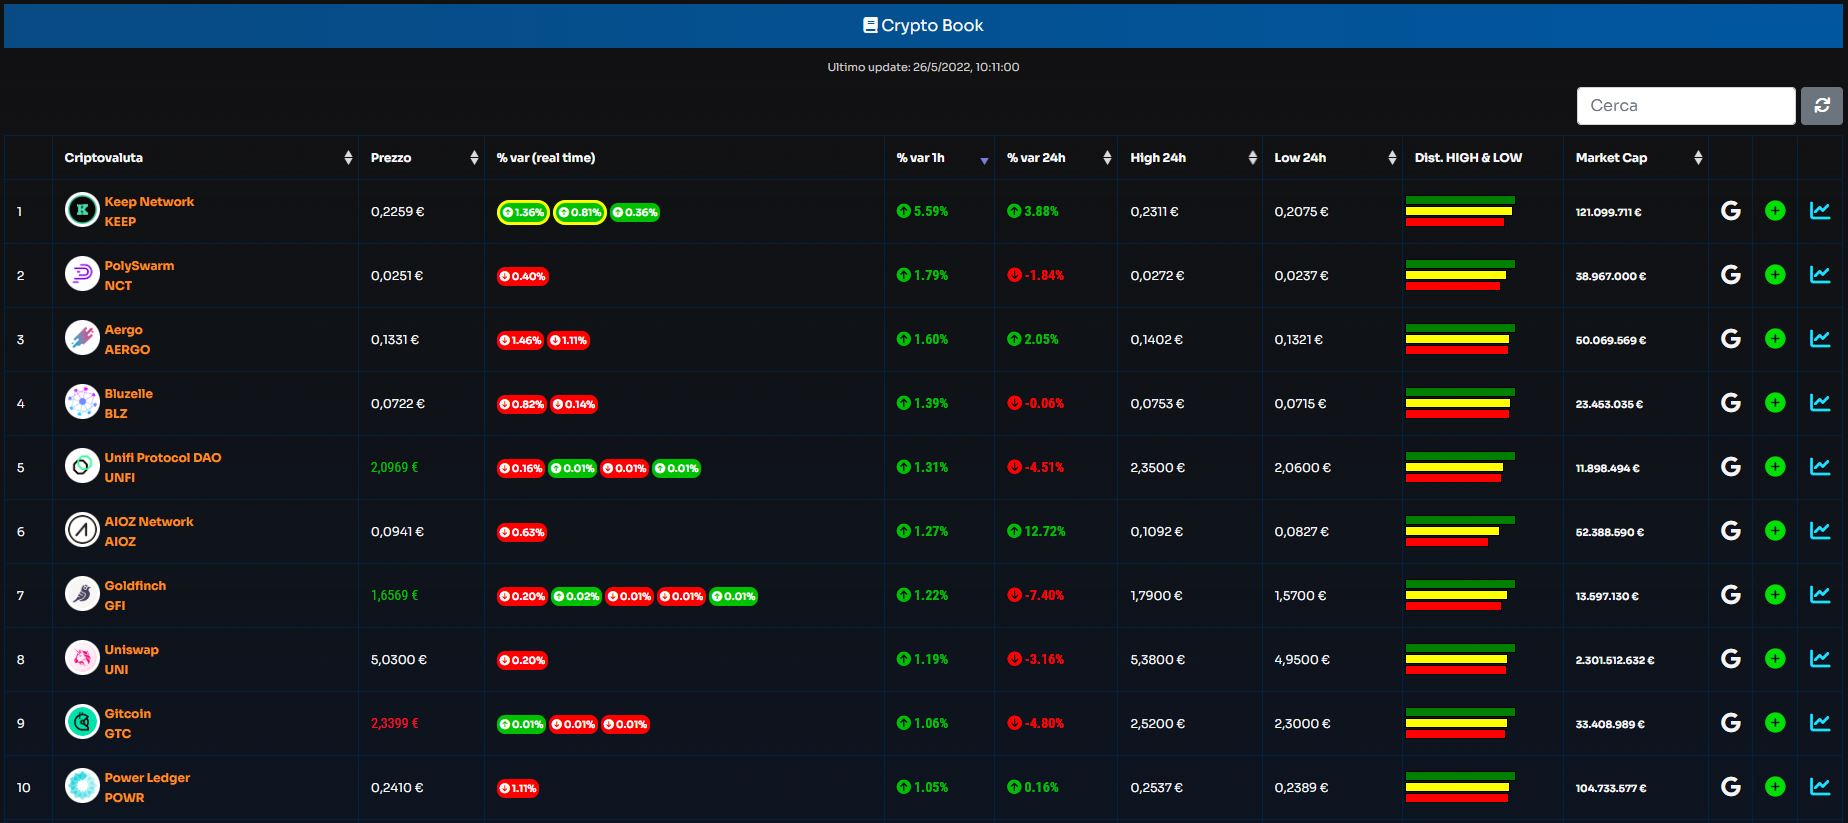Click the Goldfinch coin logo
This screenshot has height=823, width=1848.
pyautogui.click(x=82, y=594)
